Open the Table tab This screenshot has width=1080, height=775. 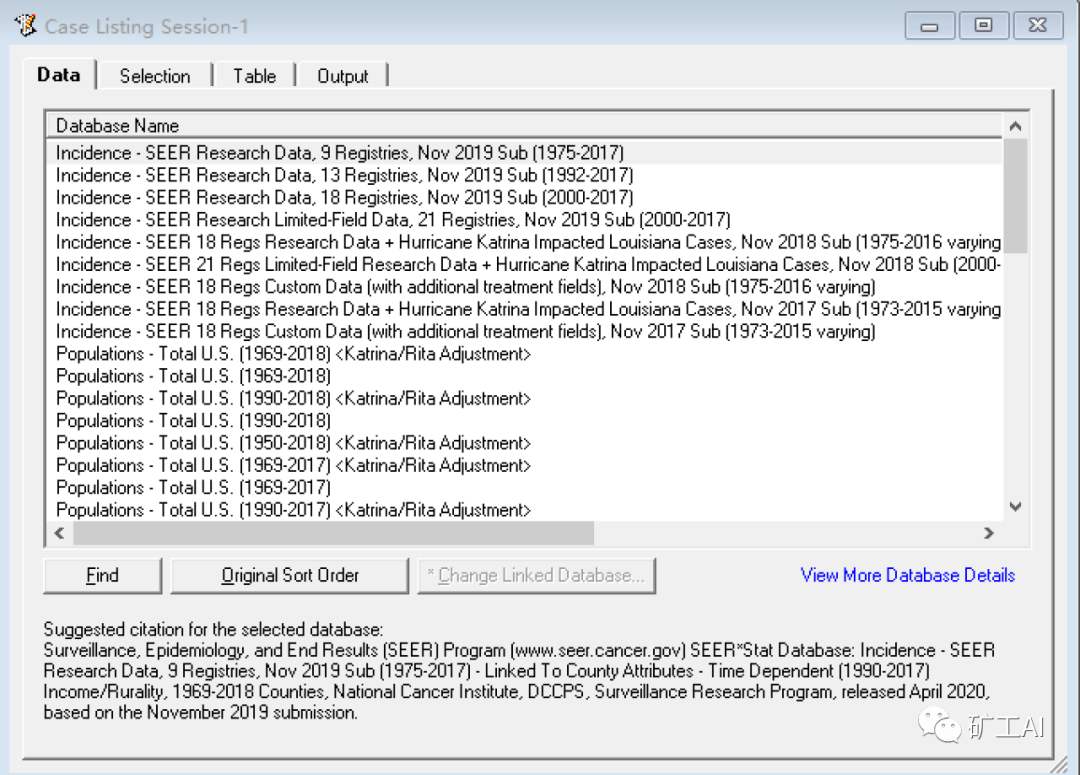[254, 76]
